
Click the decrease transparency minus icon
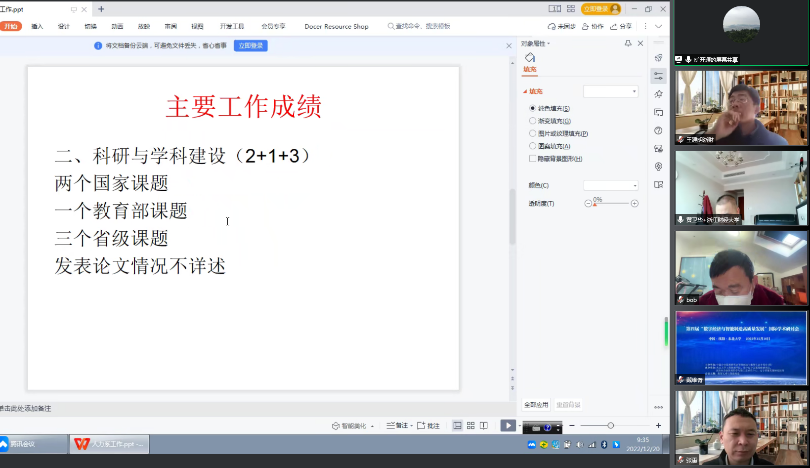[x=588, y=203]
